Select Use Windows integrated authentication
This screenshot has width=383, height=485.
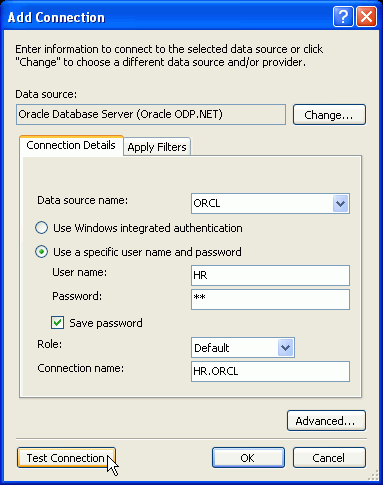point(42,228)
